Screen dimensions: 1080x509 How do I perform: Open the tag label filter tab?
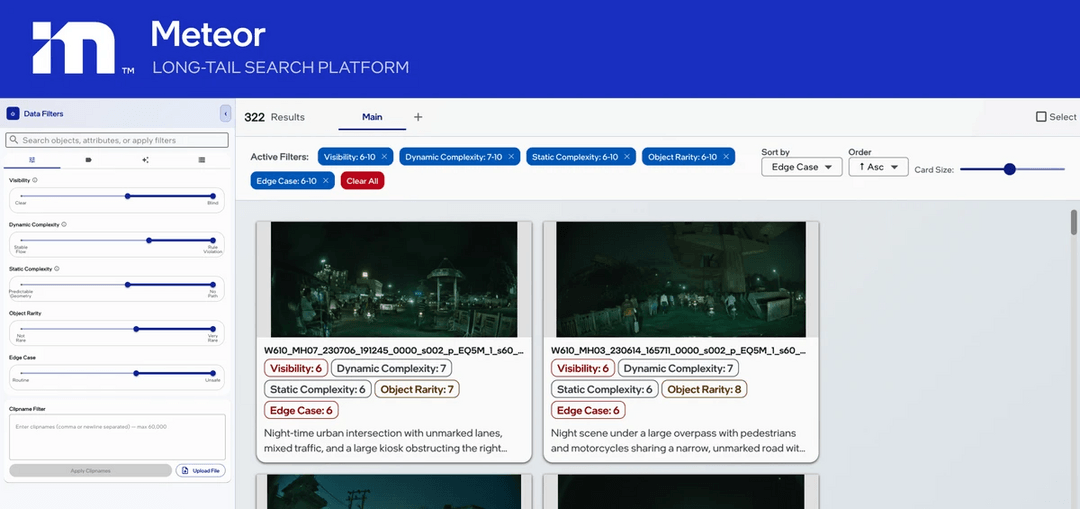click(x=88, y=160)
